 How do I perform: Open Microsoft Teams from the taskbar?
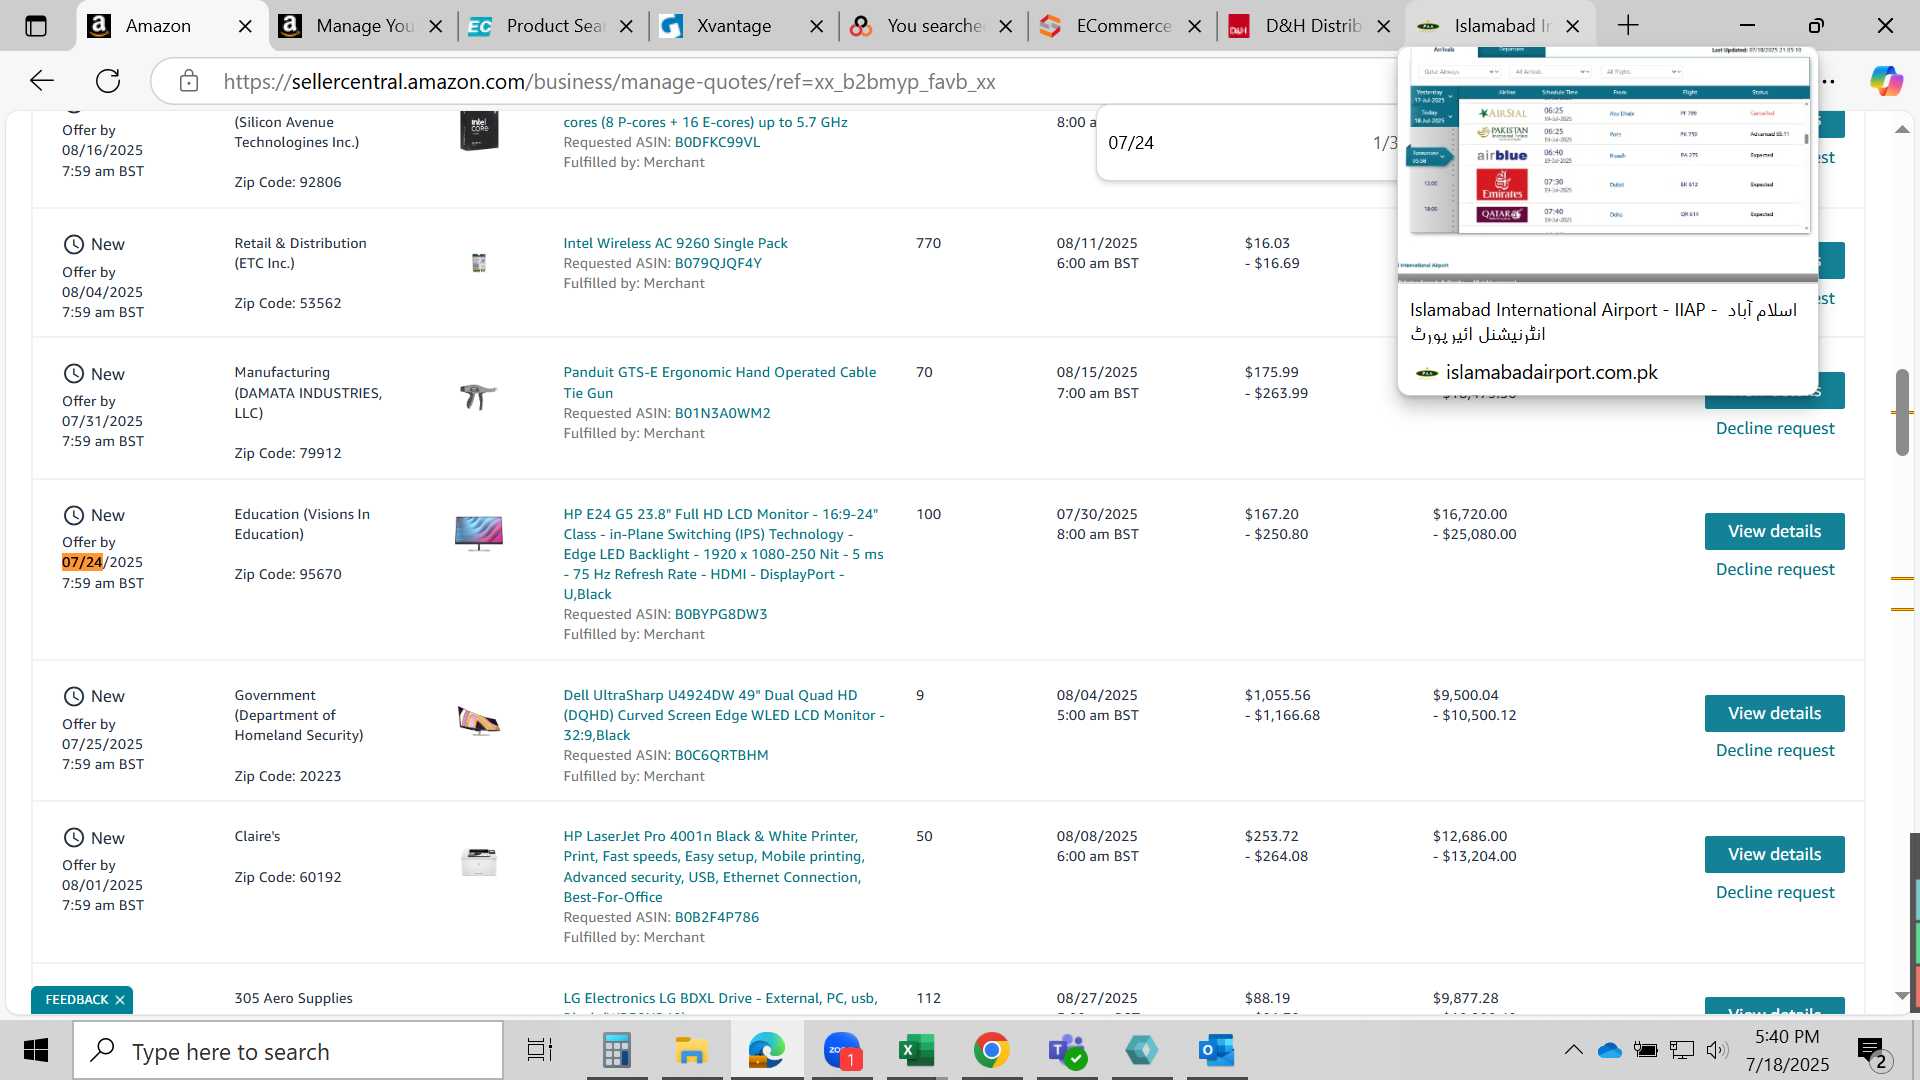click(x=1066, y=1050)
